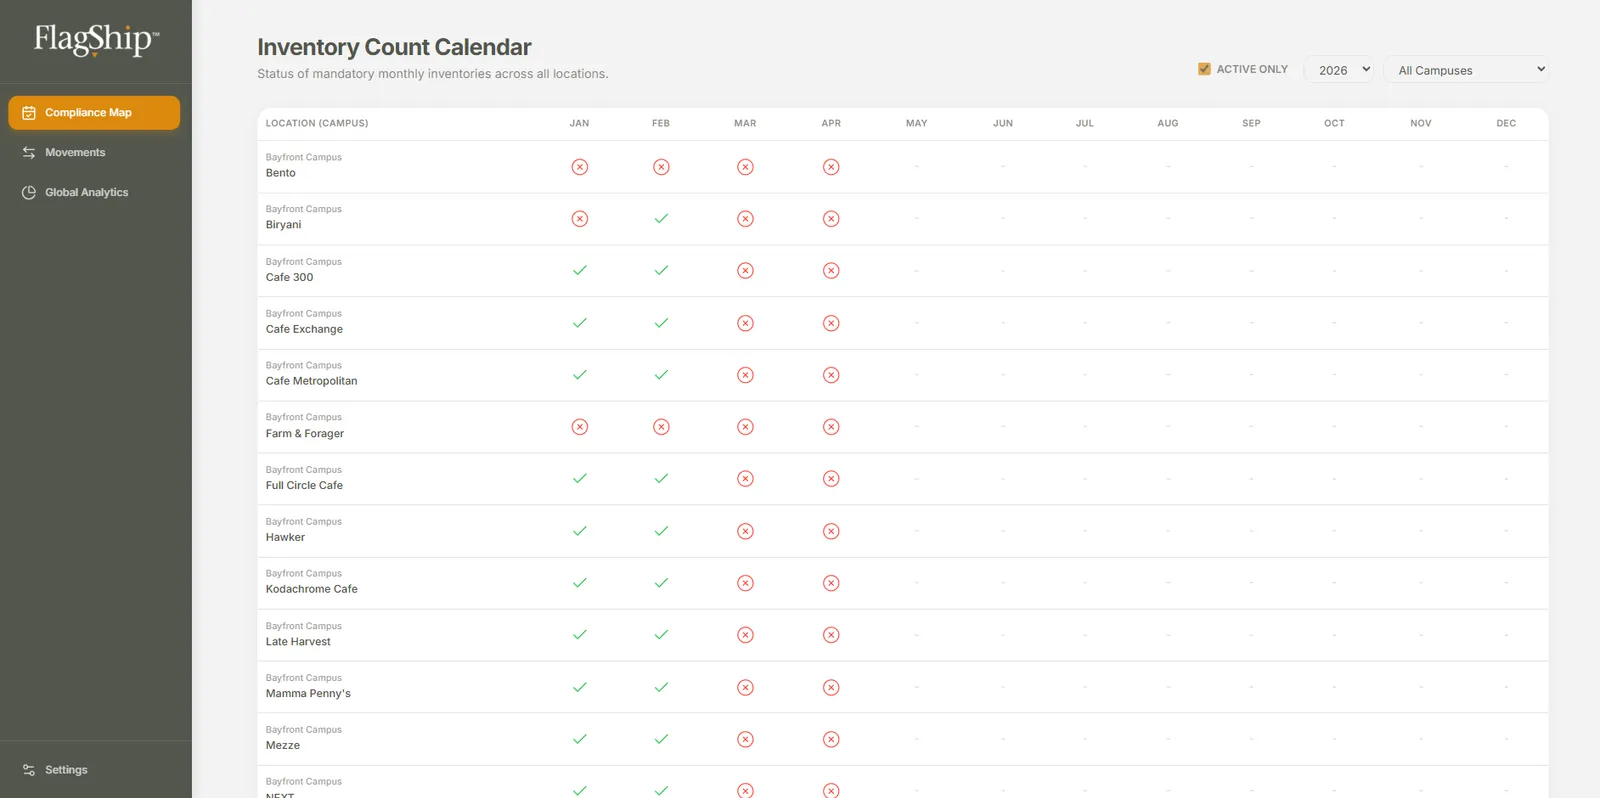This screenshot has width=1600, height=798.
Task: Select the Cafe Metropolitan location row
Action: click(x=903, y=375)
